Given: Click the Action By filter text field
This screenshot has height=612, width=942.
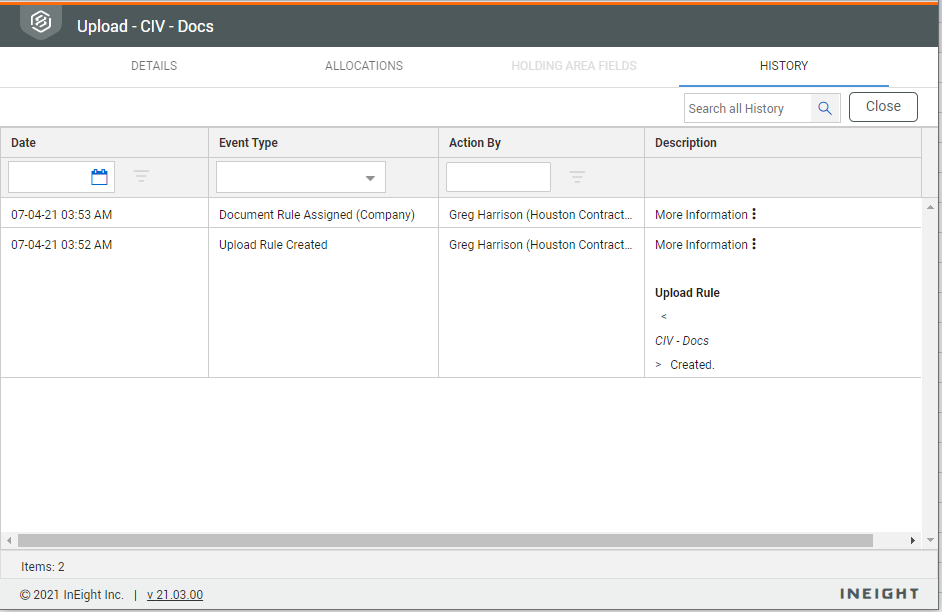Looking at the screenshot, I should [498, 177].
